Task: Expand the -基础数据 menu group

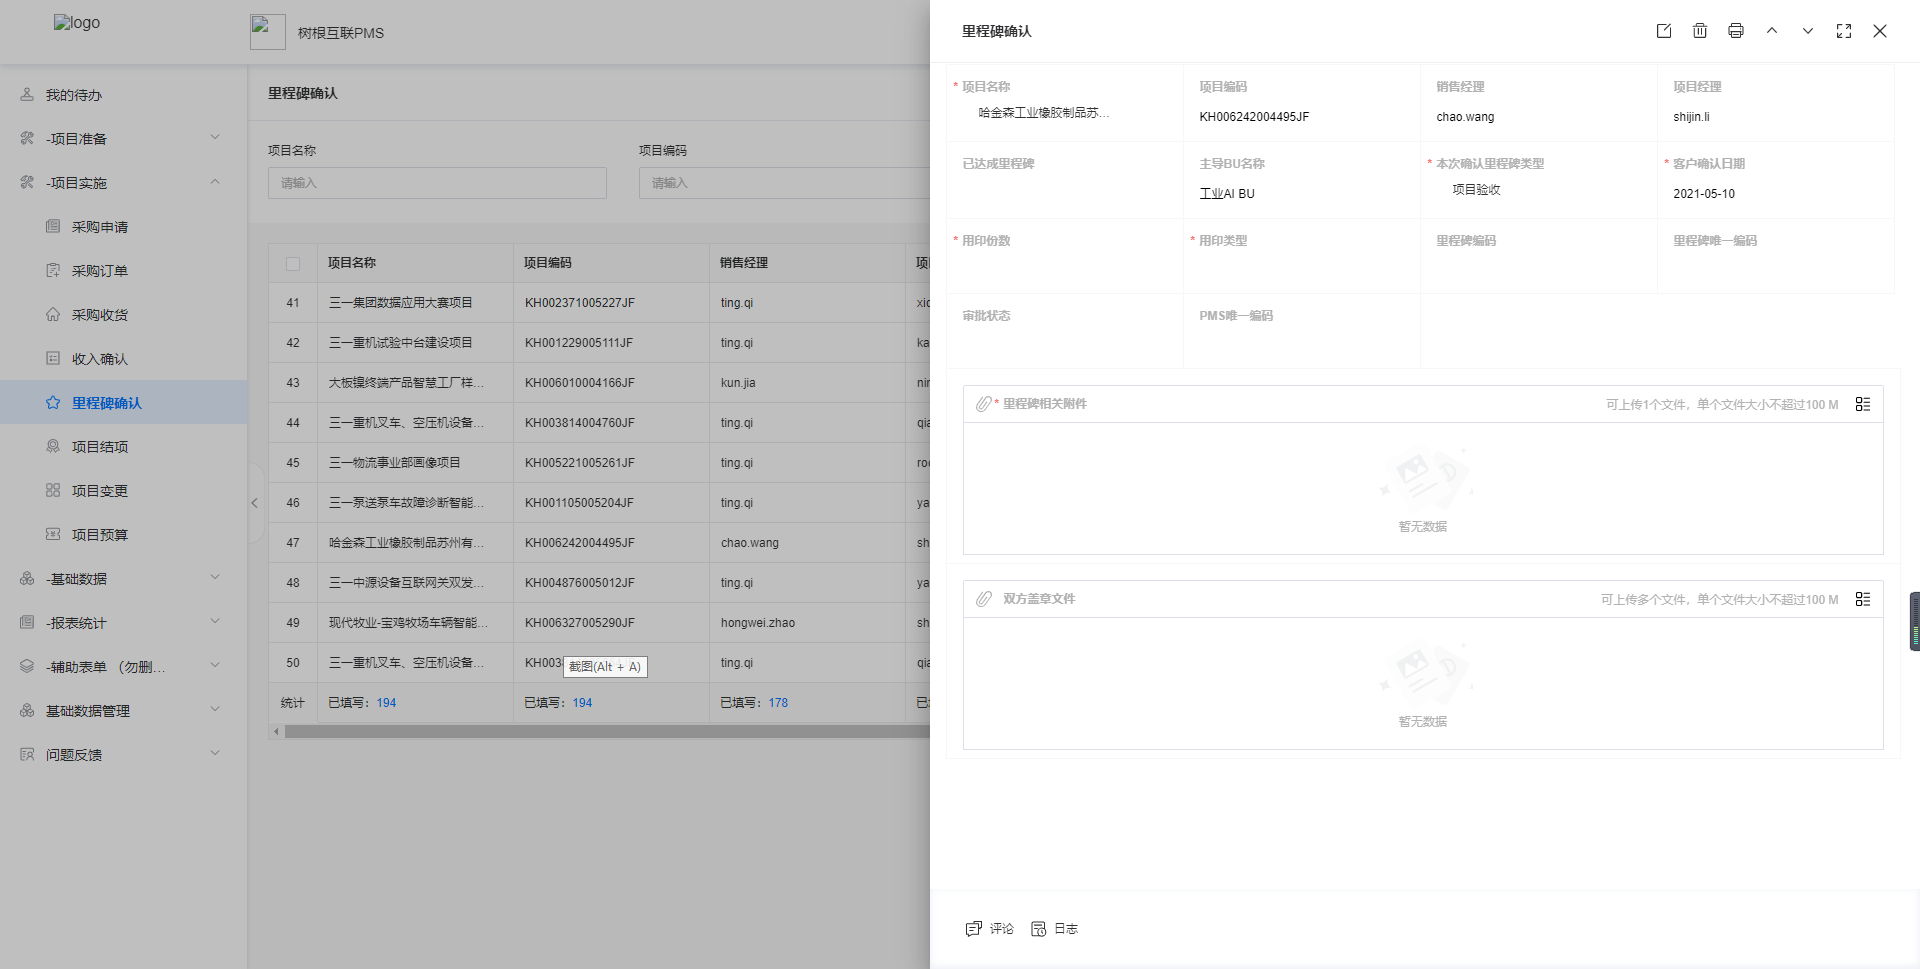Action: [123, 579]
